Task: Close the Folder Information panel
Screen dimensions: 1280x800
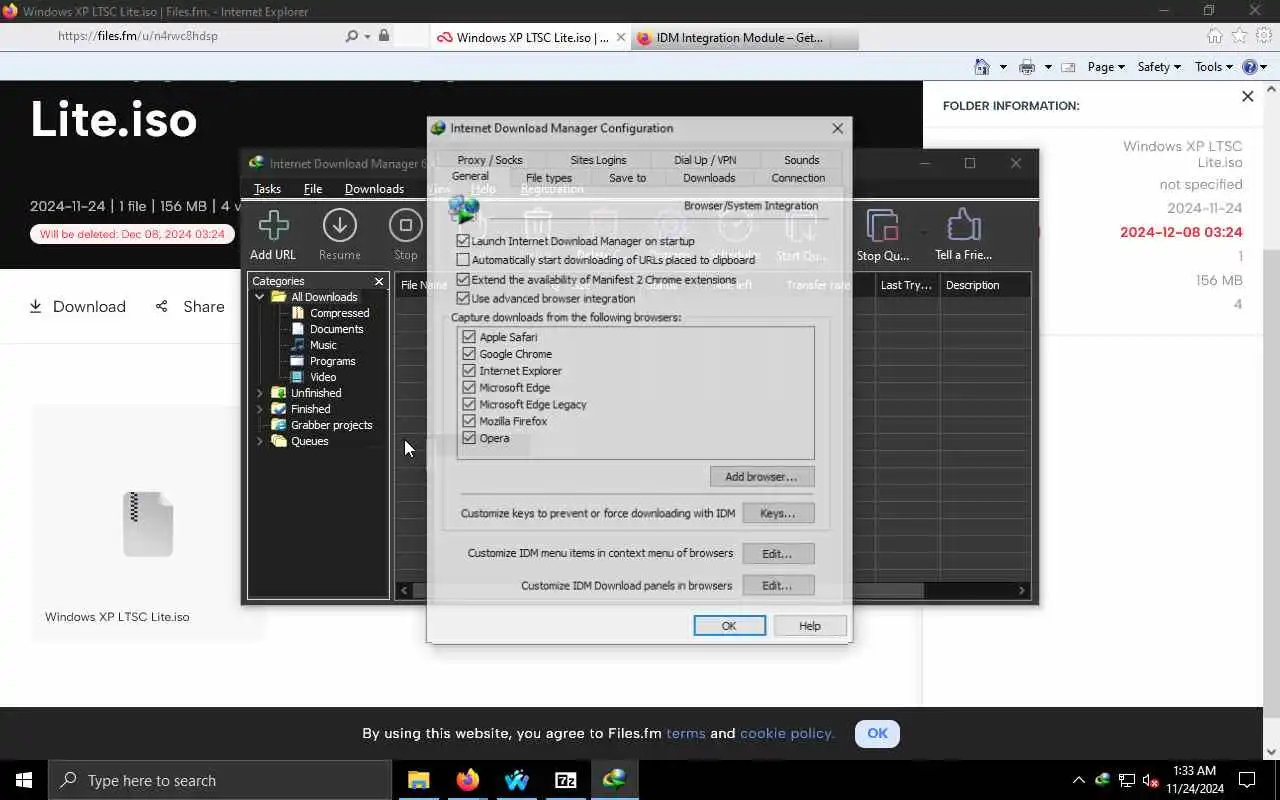Action: pyautogui.click(x=1247, y=97)
